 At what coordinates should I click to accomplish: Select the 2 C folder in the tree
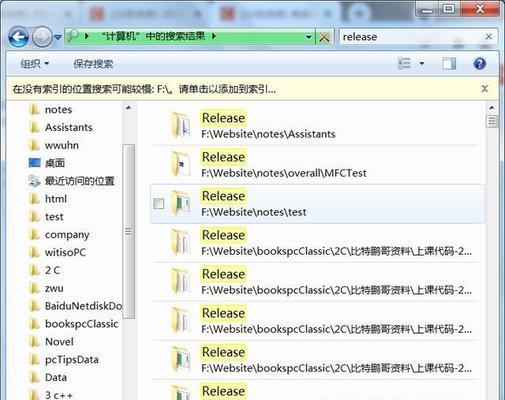click(52, 270)
